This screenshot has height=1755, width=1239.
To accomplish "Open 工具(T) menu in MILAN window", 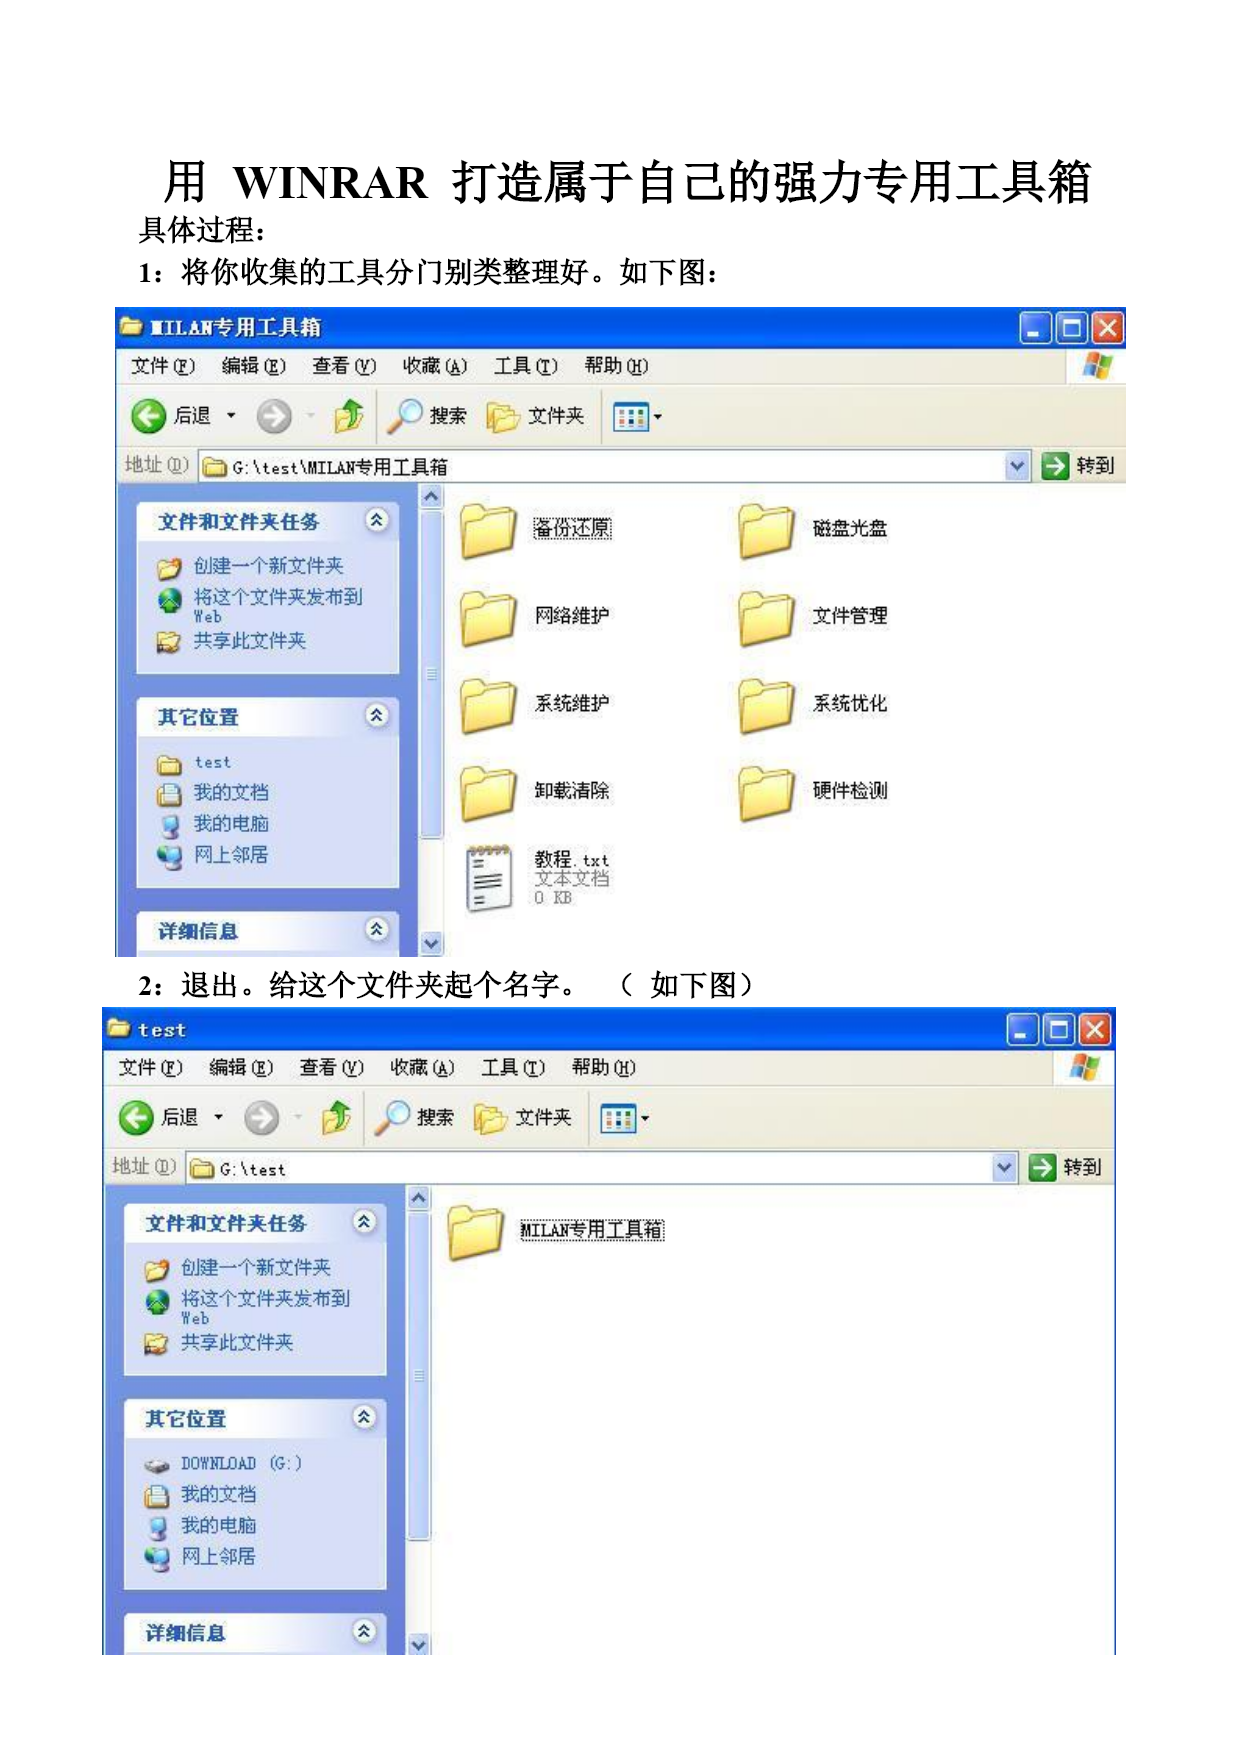I will [x=525, y=366].
